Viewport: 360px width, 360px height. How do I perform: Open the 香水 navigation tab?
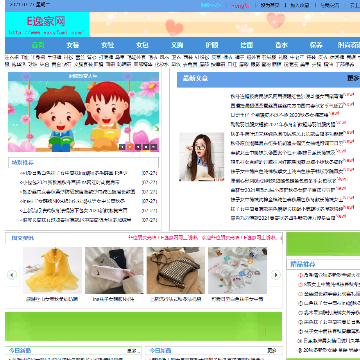point(281,45)
